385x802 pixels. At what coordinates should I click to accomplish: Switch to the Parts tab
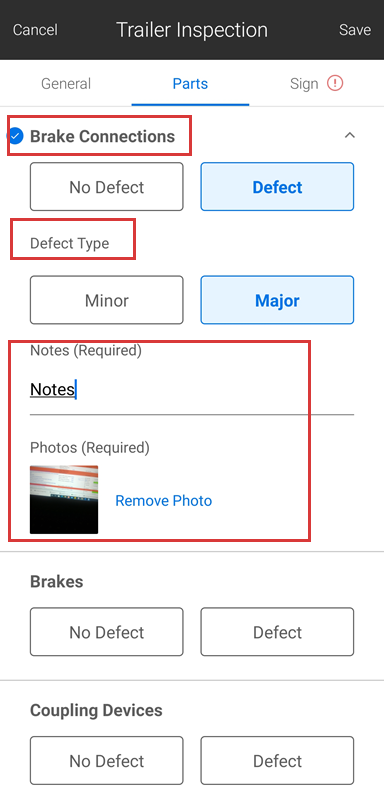click(x=190, y=83)
